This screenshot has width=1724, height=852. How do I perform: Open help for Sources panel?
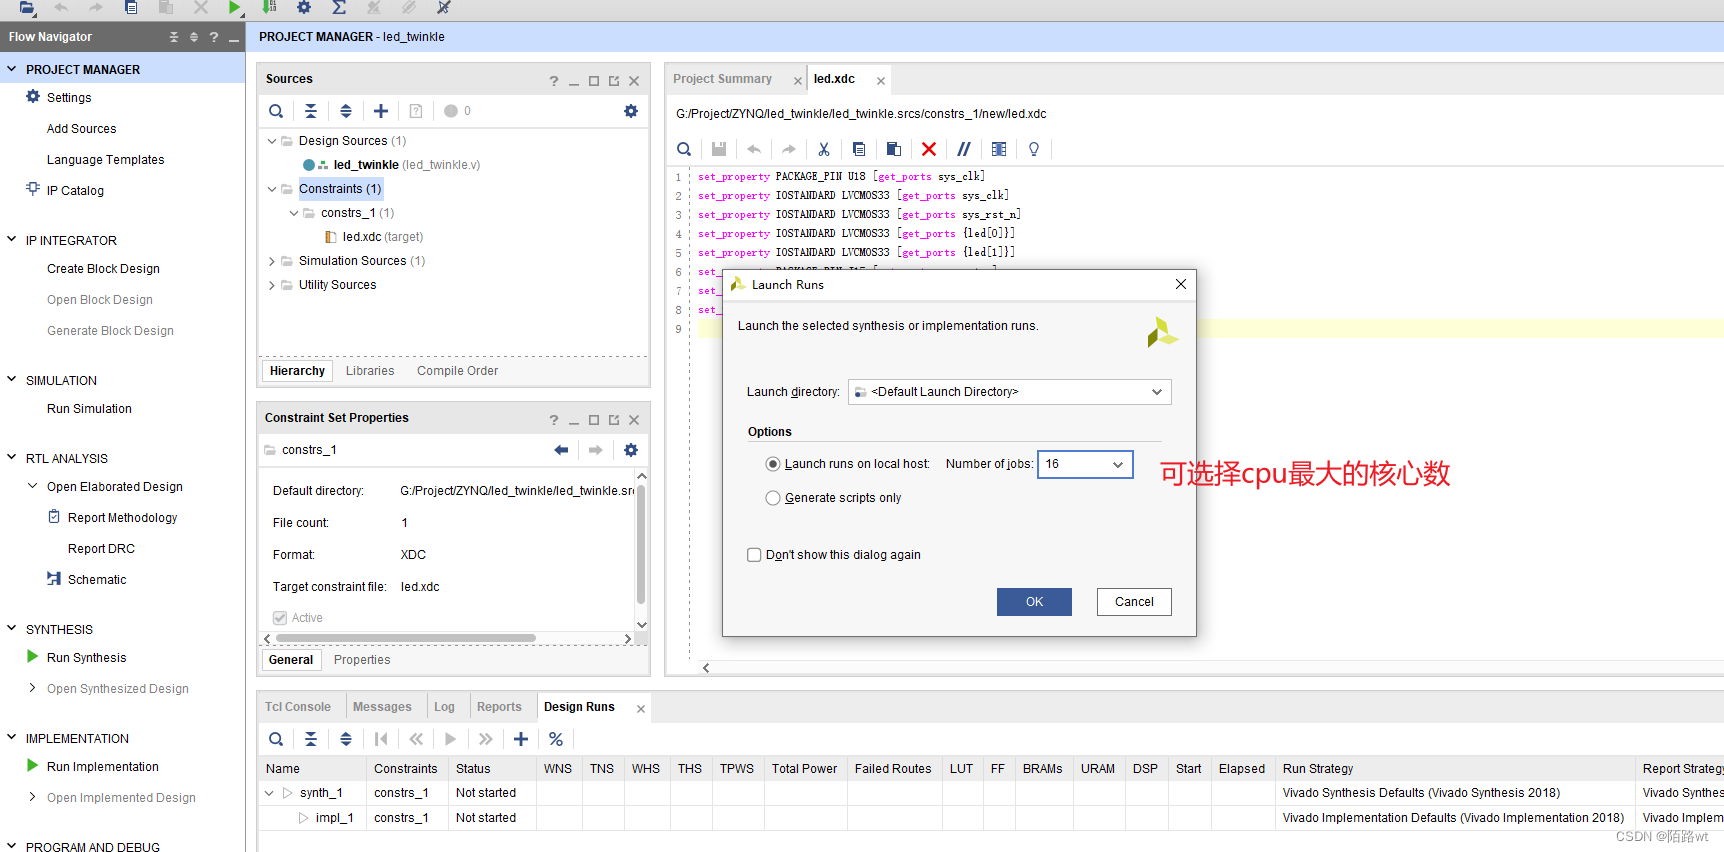[x=554, y=81]
